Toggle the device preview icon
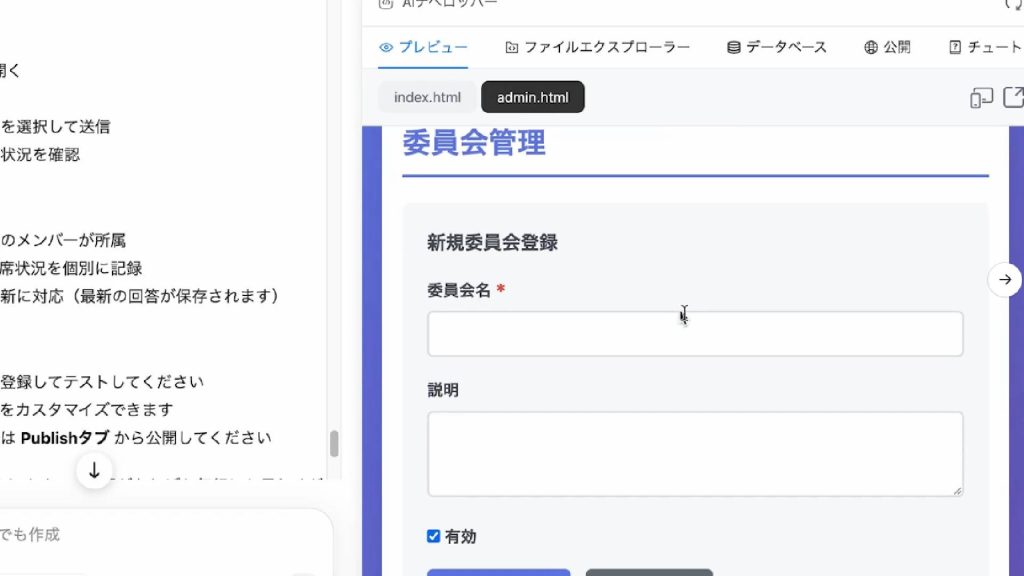1024x576 pixels. (981, 97)
